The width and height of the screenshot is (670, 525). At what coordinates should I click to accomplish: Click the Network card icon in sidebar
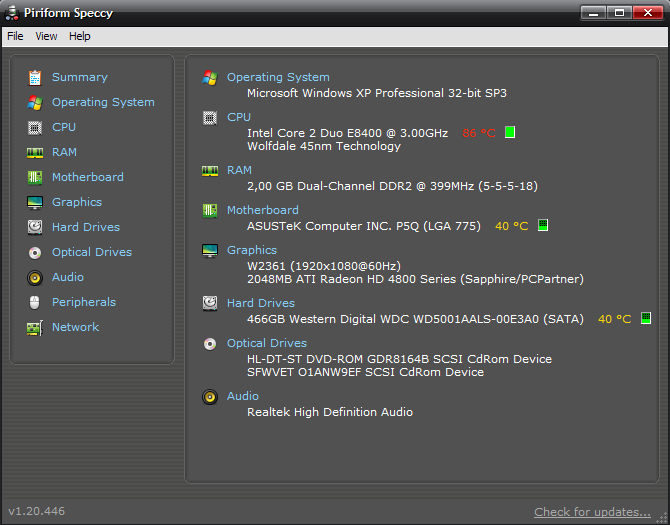35,328
